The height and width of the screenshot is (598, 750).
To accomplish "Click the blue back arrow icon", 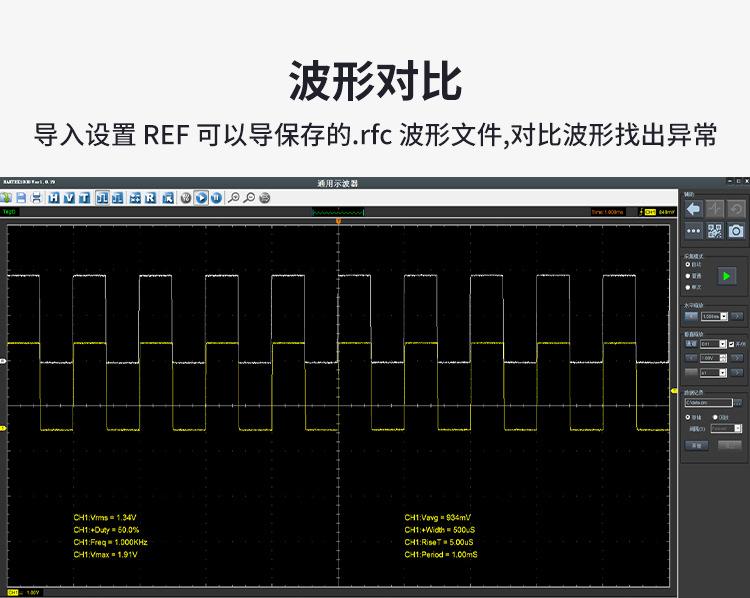I will point(692,208).
